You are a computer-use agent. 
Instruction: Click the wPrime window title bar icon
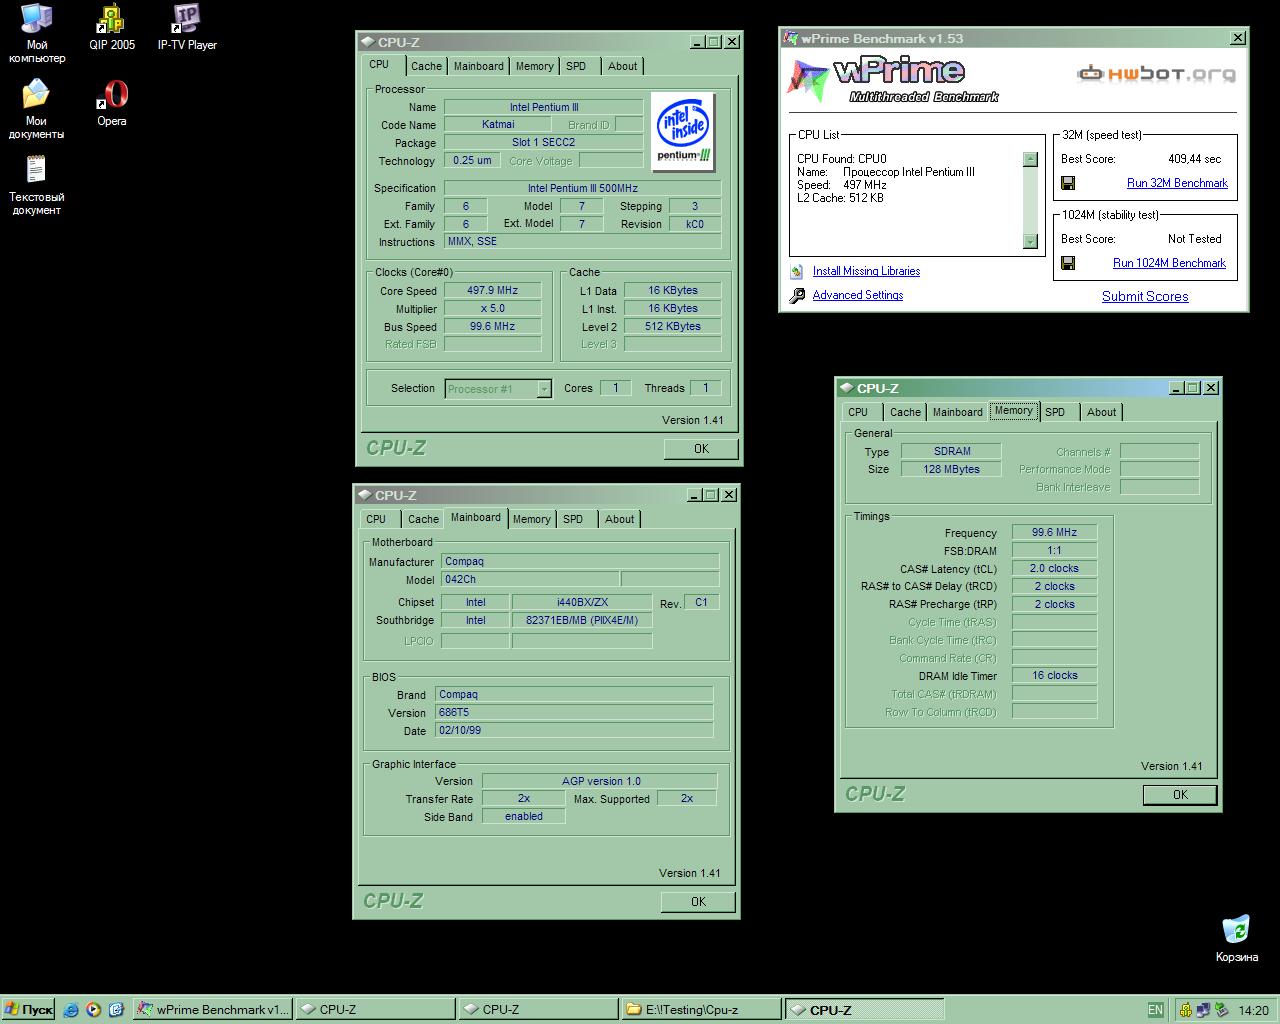(791, 39)
